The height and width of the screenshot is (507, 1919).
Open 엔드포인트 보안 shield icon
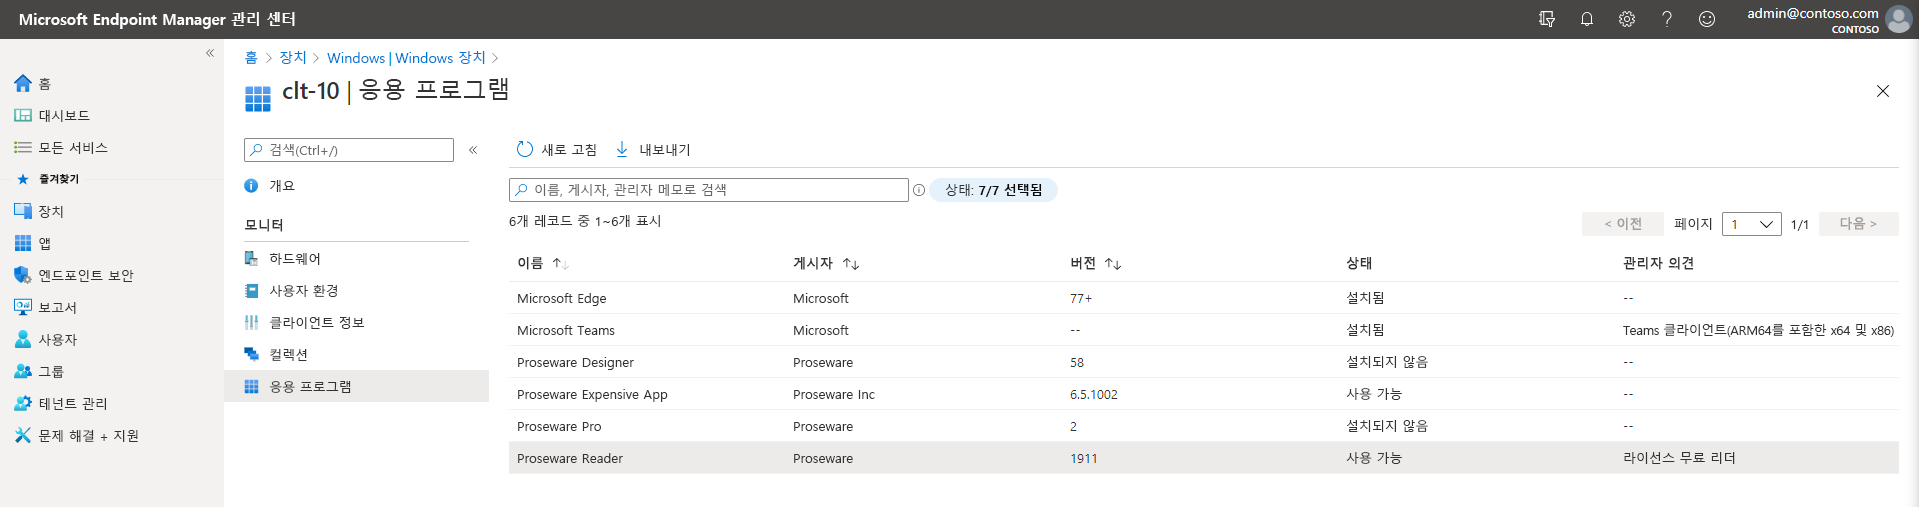point(23,275)
